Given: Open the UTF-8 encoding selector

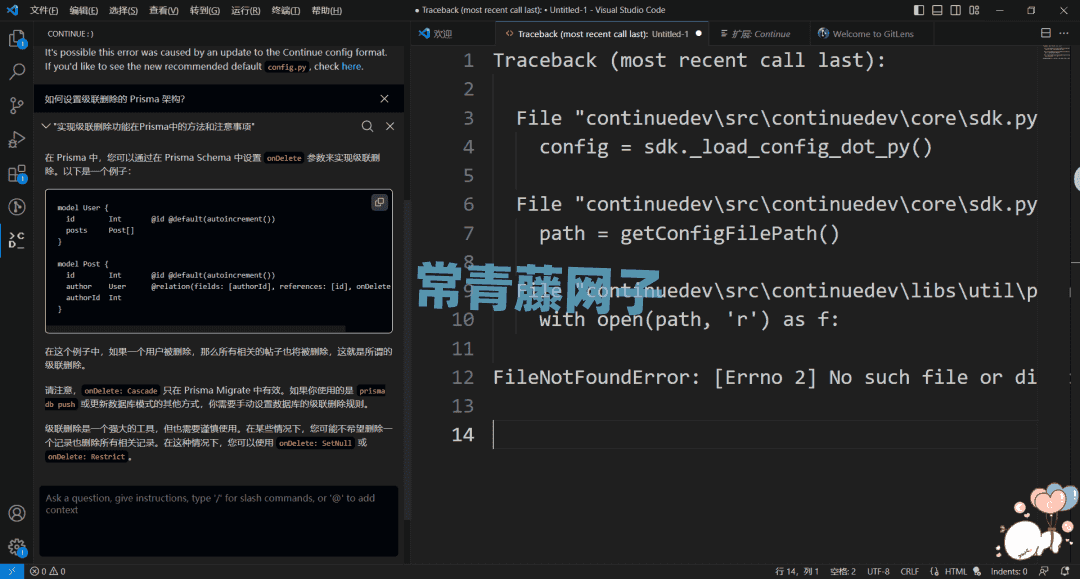Looking at the screenshot, I should 878,571.
